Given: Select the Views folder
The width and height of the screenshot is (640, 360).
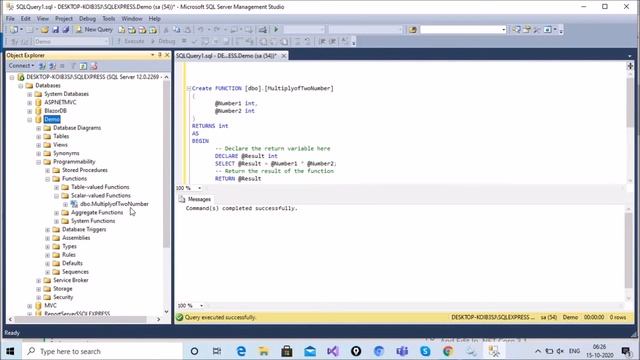Looking at the screenshot, I should pos(60,145).
